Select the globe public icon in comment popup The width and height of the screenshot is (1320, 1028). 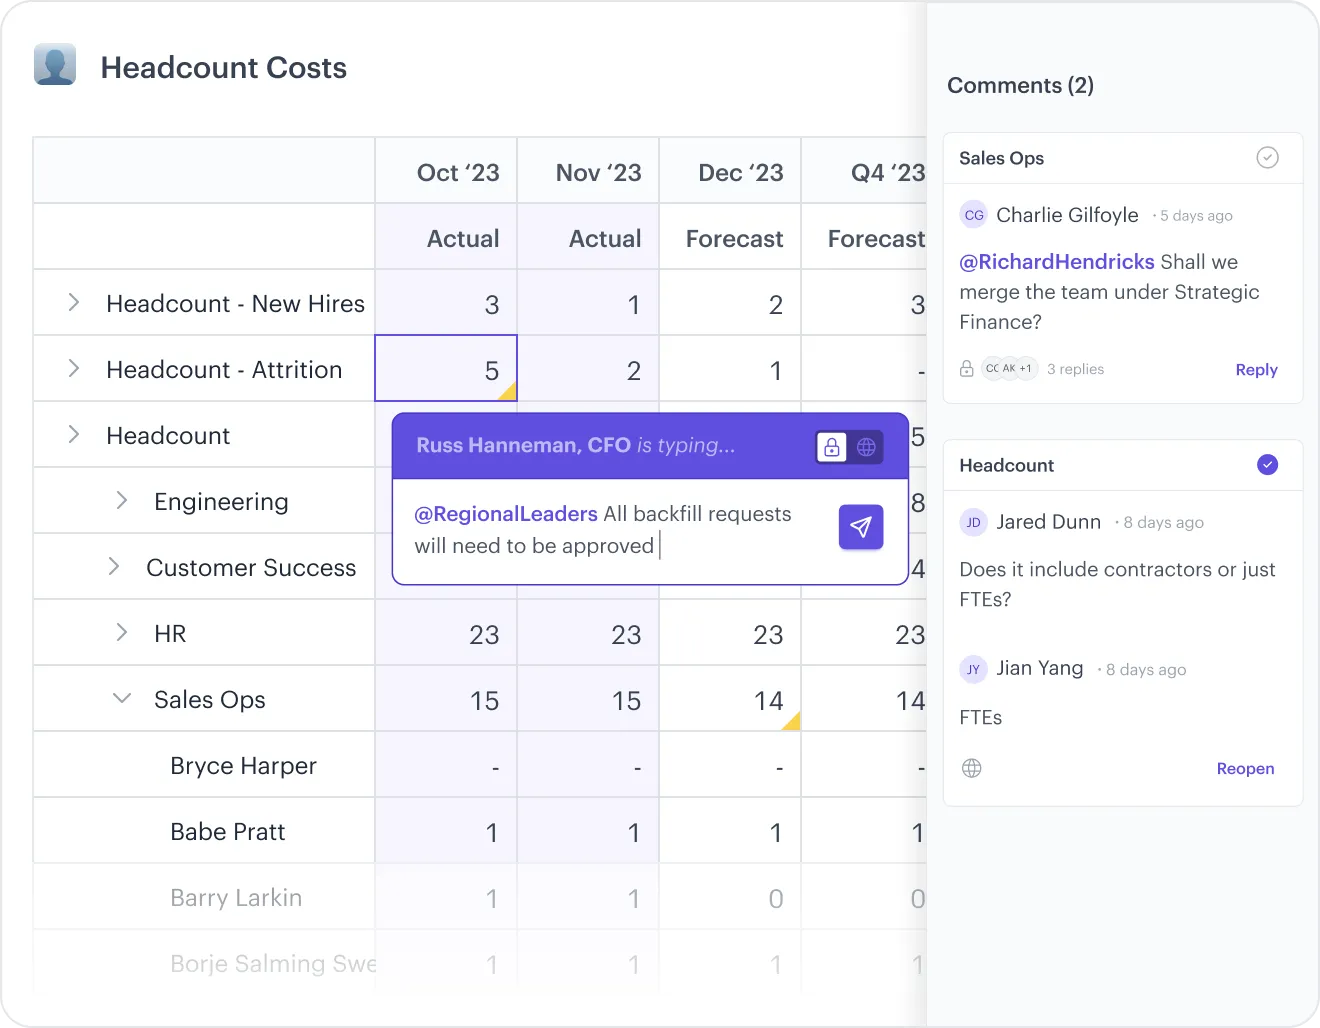click(867, 447)
